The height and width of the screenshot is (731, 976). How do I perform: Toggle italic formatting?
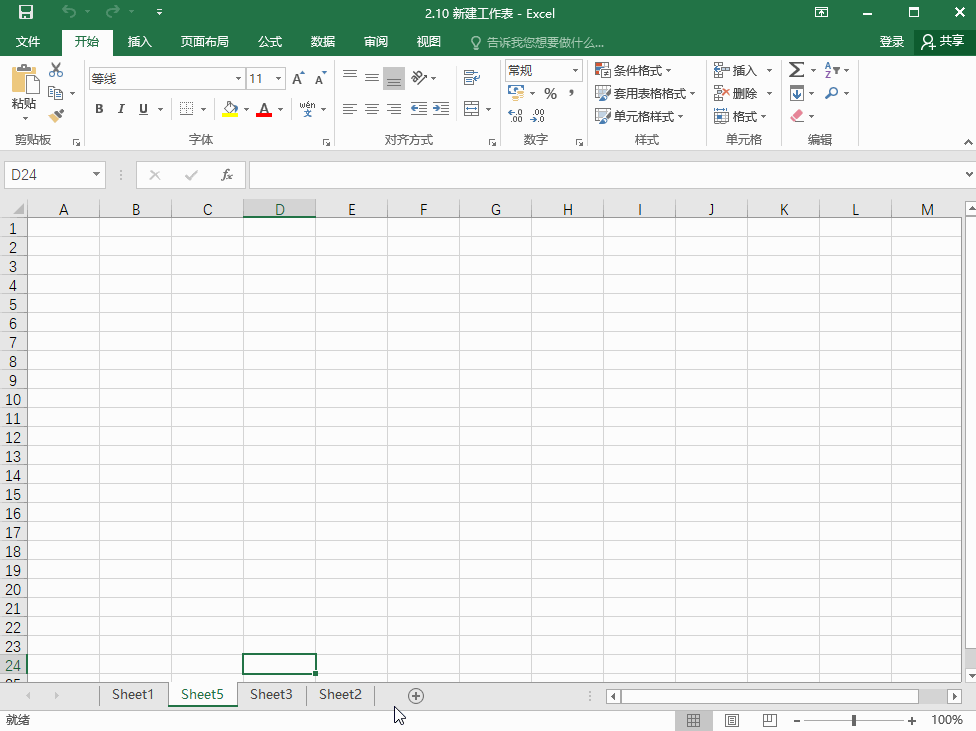click(120, 108)
